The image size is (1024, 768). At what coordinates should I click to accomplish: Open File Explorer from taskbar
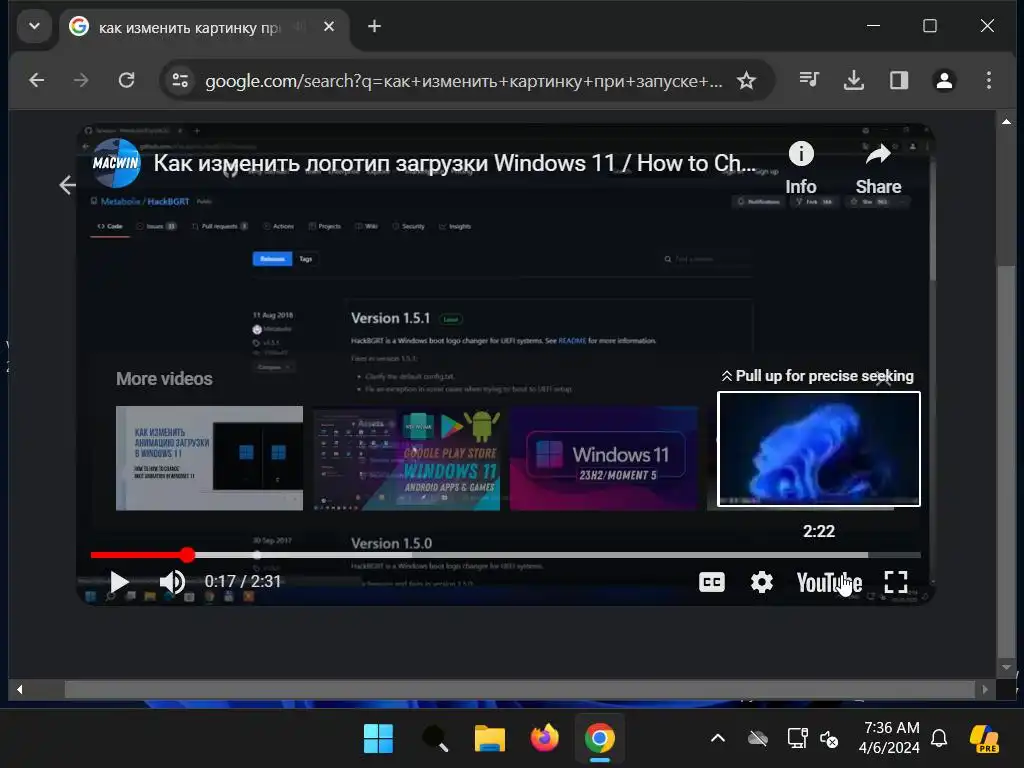pyautogui.click(x=490, y=739)
